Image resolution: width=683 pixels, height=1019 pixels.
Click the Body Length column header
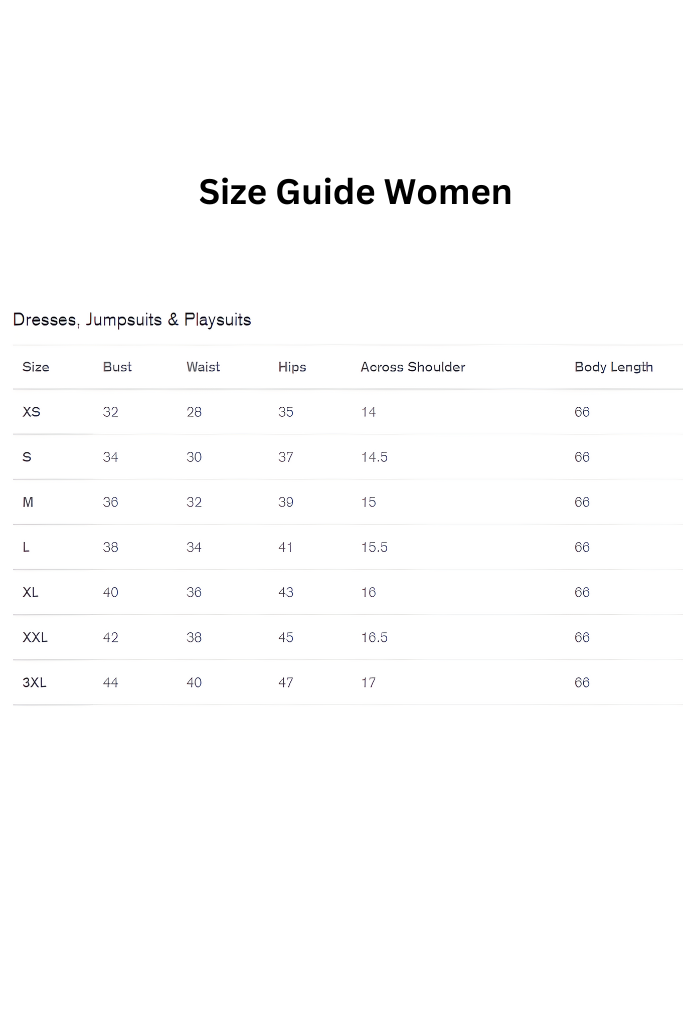tap(613, 367)
